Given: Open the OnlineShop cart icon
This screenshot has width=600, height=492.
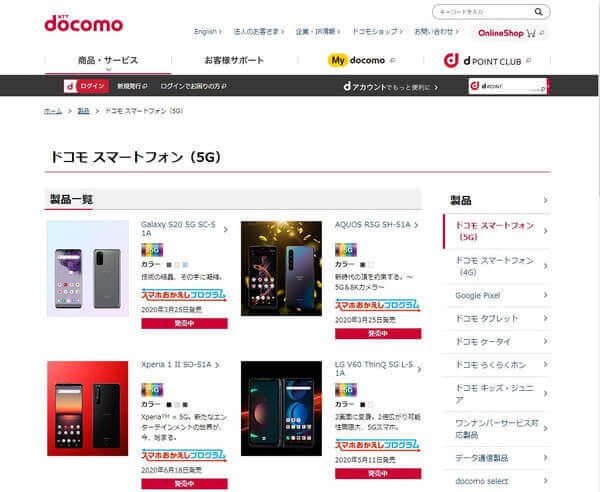Looking at the screenshot, I should [x=531, y=33].
